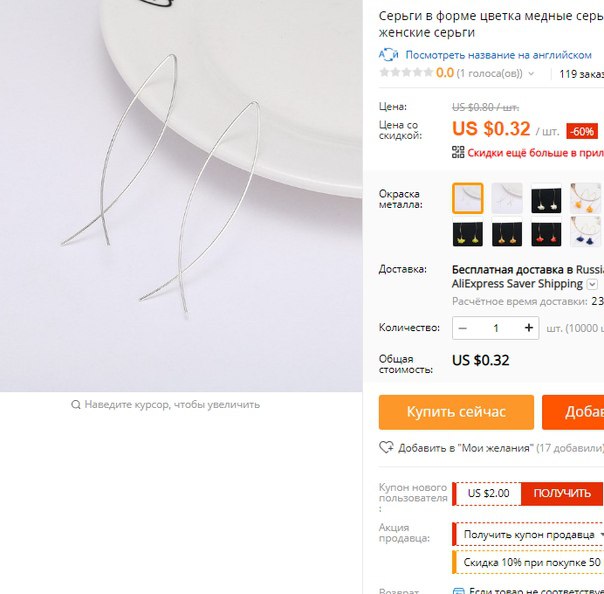
Task: Click ПОЛУЧИТЬ to claim the US $2.00 coupon
Action: [x=562, y=493]
